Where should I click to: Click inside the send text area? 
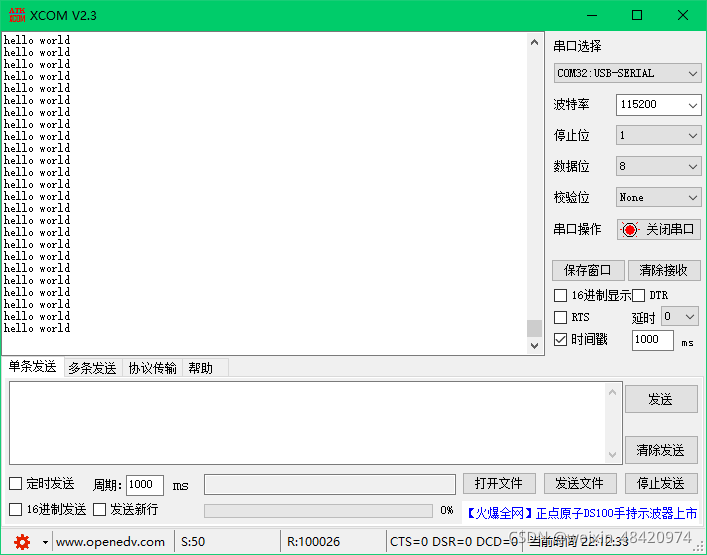click(x=307, y=423)
